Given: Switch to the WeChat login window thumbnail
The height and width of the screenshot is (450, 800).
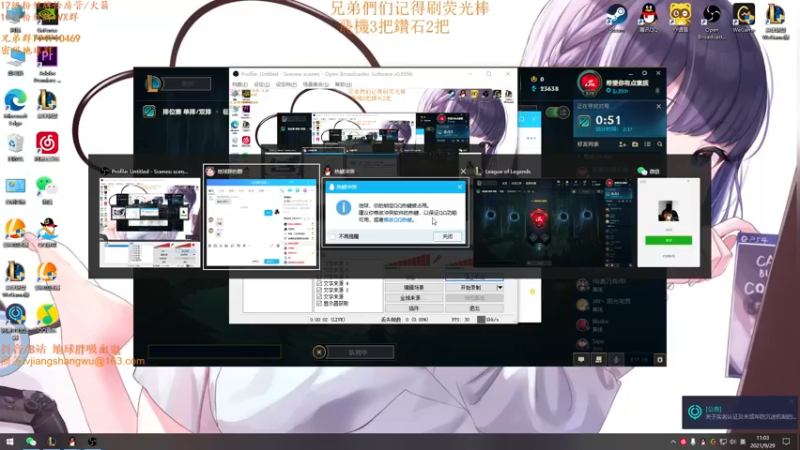Looking at the screenshot, I should pyautogui.click(x=668, y=222).
